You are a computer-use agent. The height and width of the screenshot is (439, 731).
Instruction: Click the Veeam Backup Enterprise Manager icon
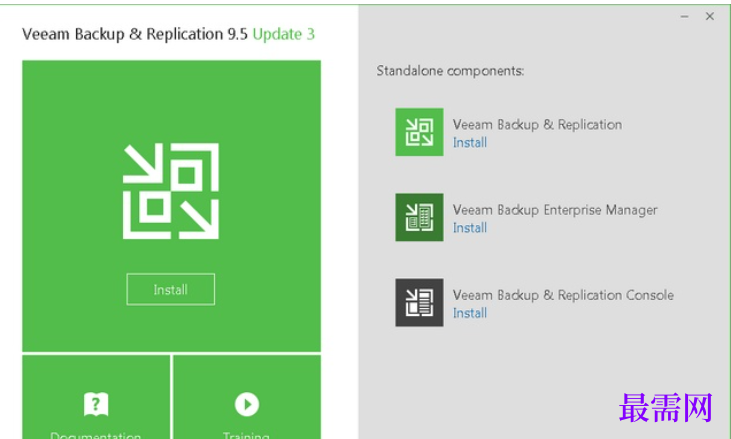pyautogui.click(x=419, y=217)
